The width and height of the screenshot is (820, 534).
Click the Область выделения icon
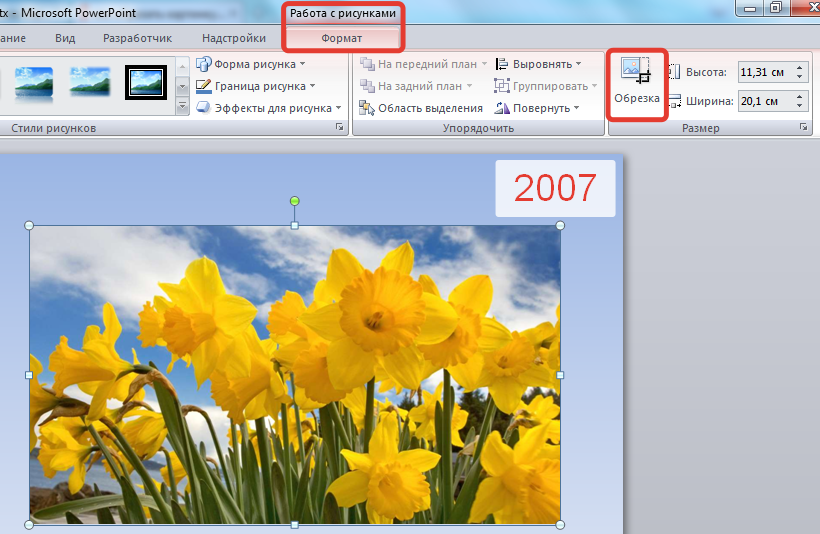[367, 108]
